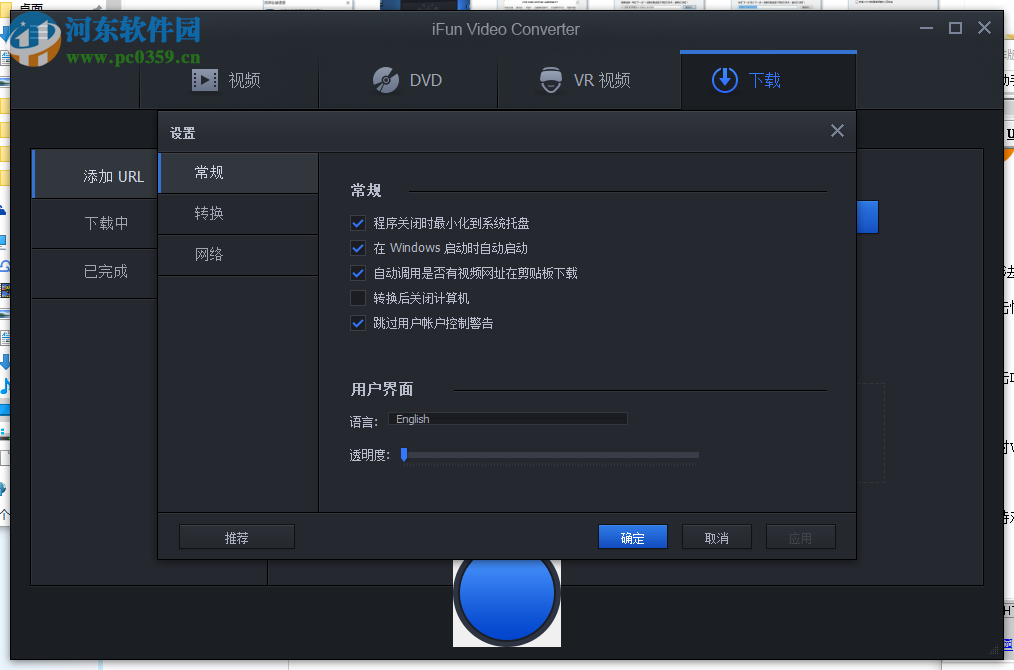The height and width of the screenshot is (670, 1014).
Task: Enable 转换后关闭计算机 option
Action: point(358,298)
